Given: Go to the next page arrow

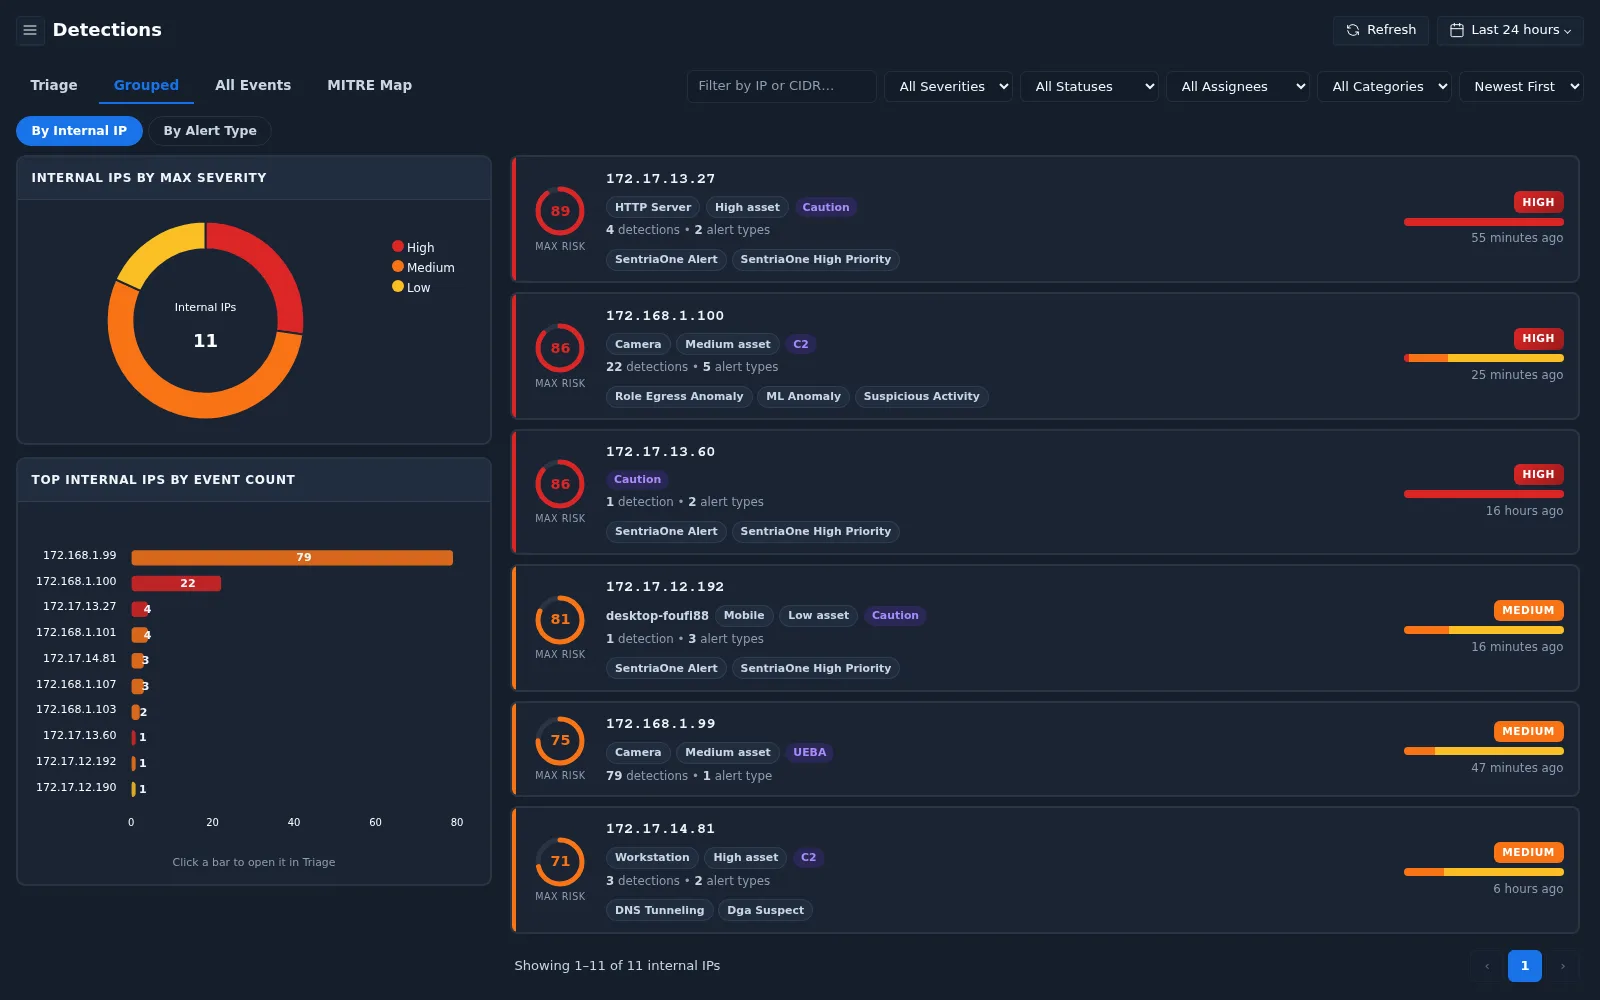Looking at the screenshot, I should click(1563, 966).
